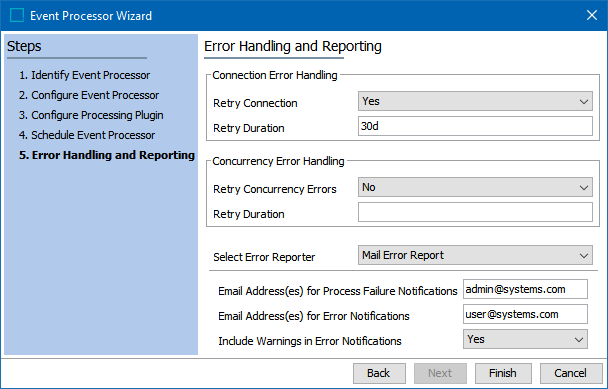Open the Retry Connection dropdown
Viewport: 608px width, 389px height.
475,101
